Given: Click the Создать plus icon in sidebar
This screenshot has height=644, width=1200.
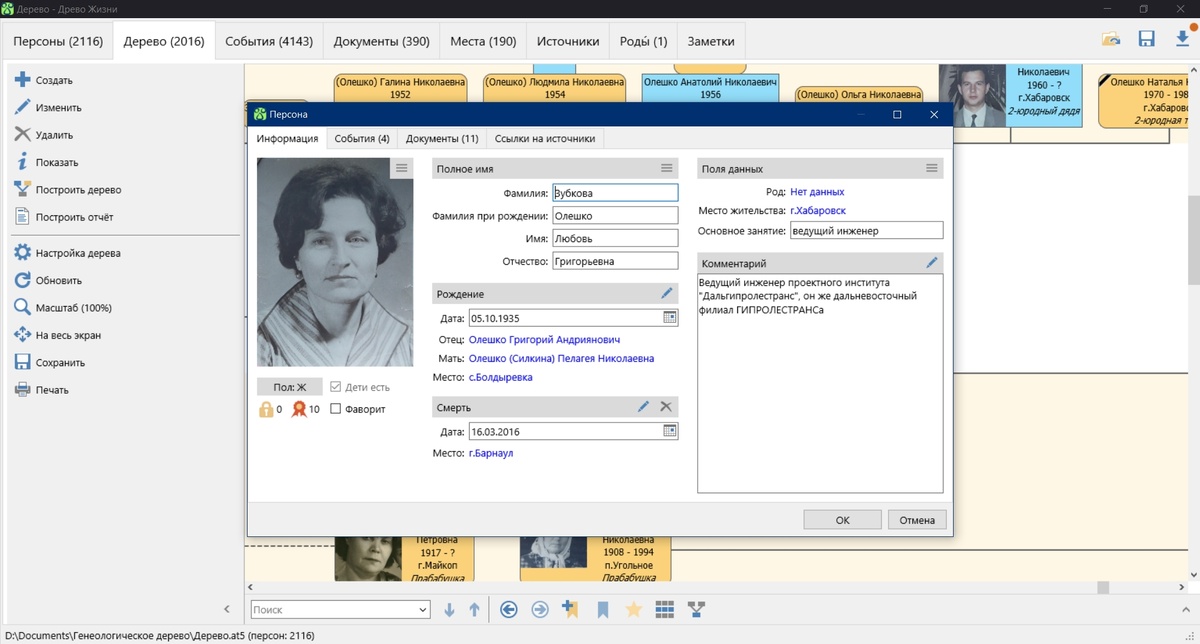Looking at the screenshot, I should tap(22, 80).
